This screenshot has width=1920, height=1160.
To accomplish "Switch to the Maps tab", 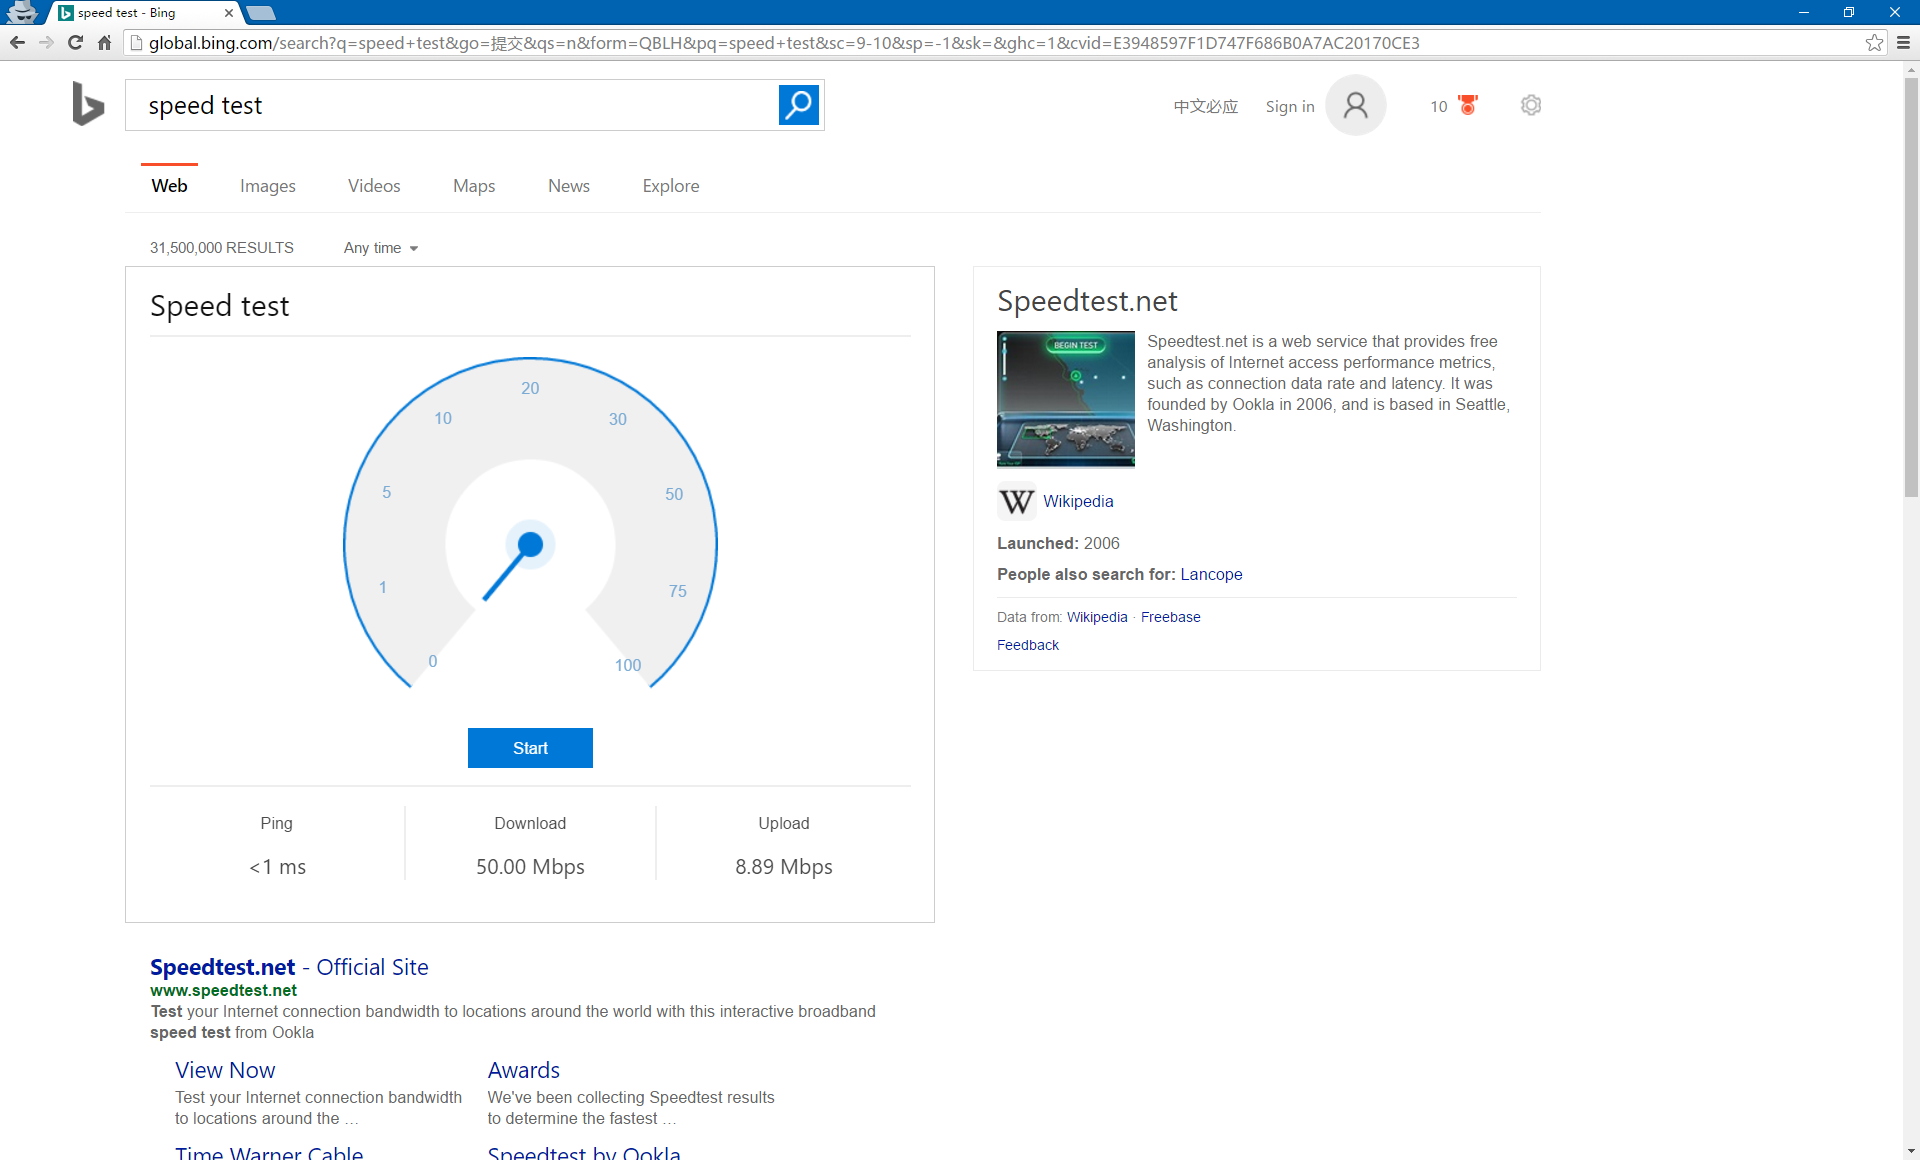I will [x=473, y=186].
